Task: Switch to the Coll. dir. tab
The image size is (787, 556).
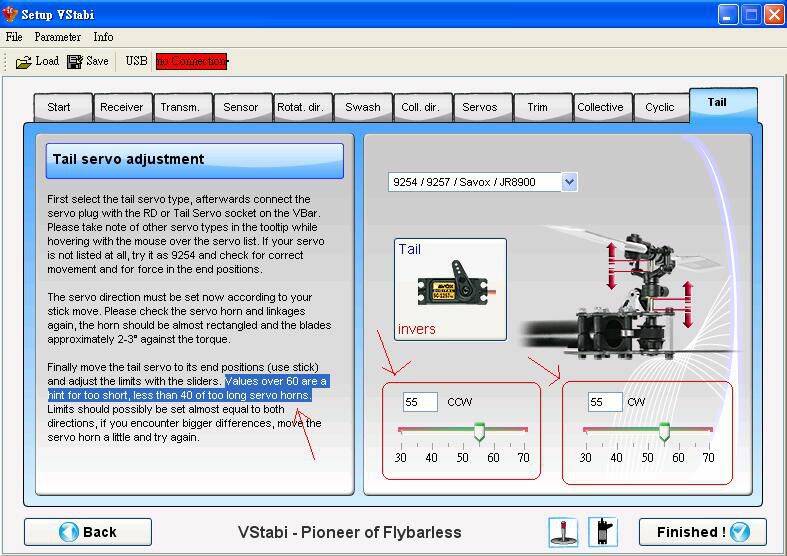Action: [x=423, y=107]
